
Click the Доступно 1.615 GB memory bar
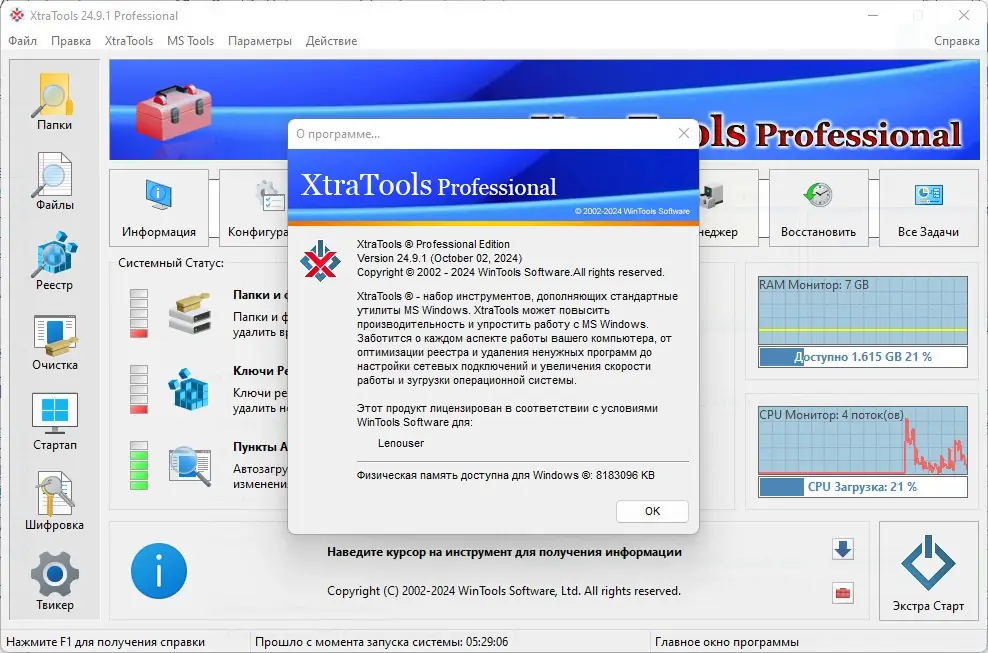click(863, 357)
